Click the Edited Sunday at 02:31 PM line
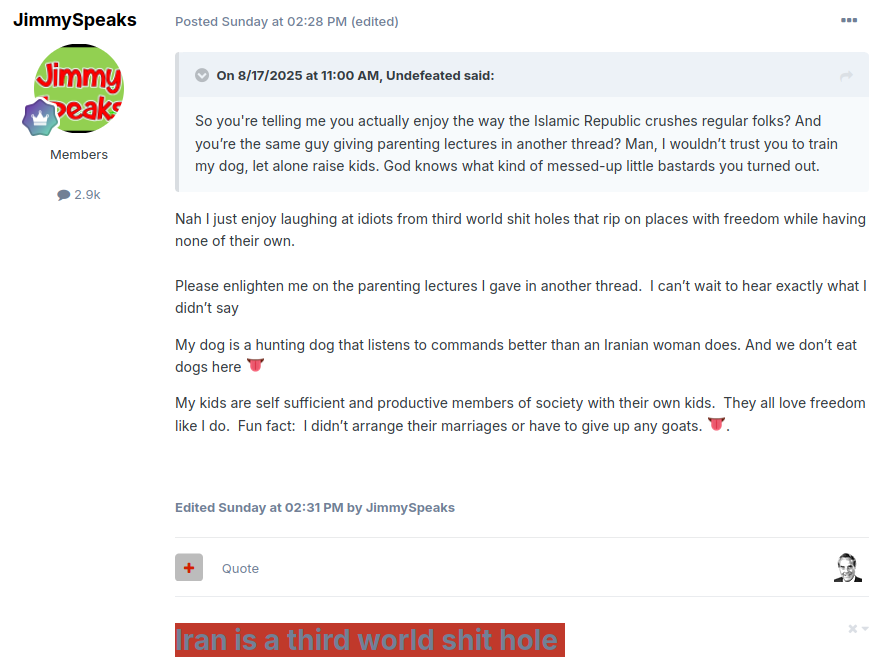 [x=315, y=508]
